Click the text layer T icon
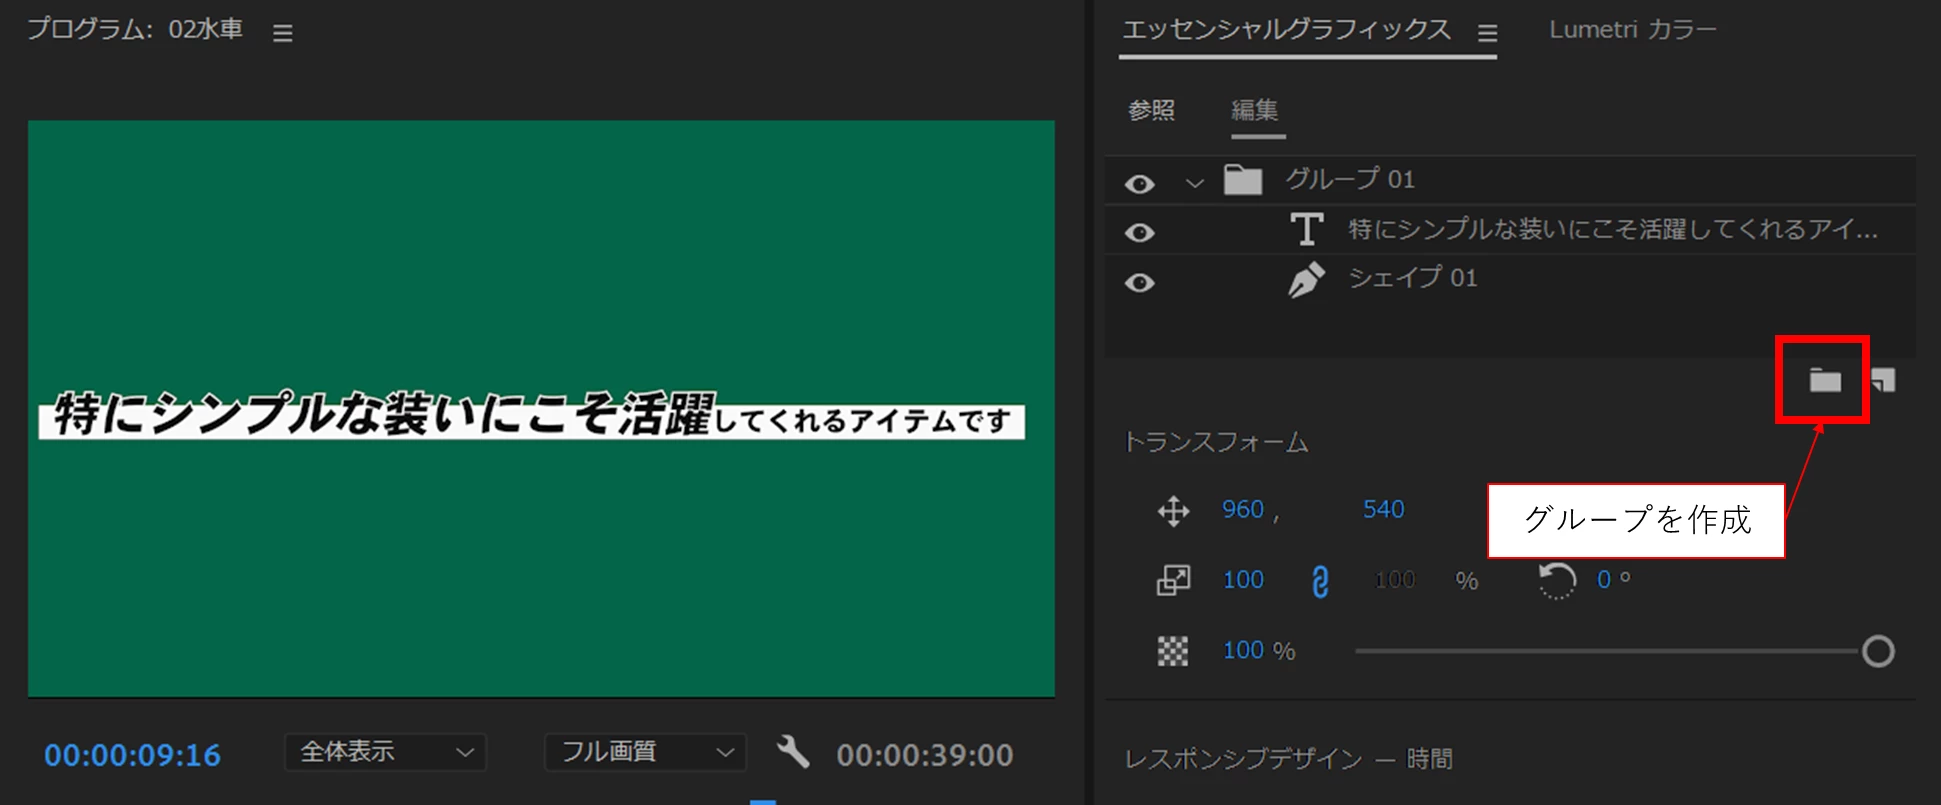The height and width of the screenshot is (805, 1941). click(1306, 229)
